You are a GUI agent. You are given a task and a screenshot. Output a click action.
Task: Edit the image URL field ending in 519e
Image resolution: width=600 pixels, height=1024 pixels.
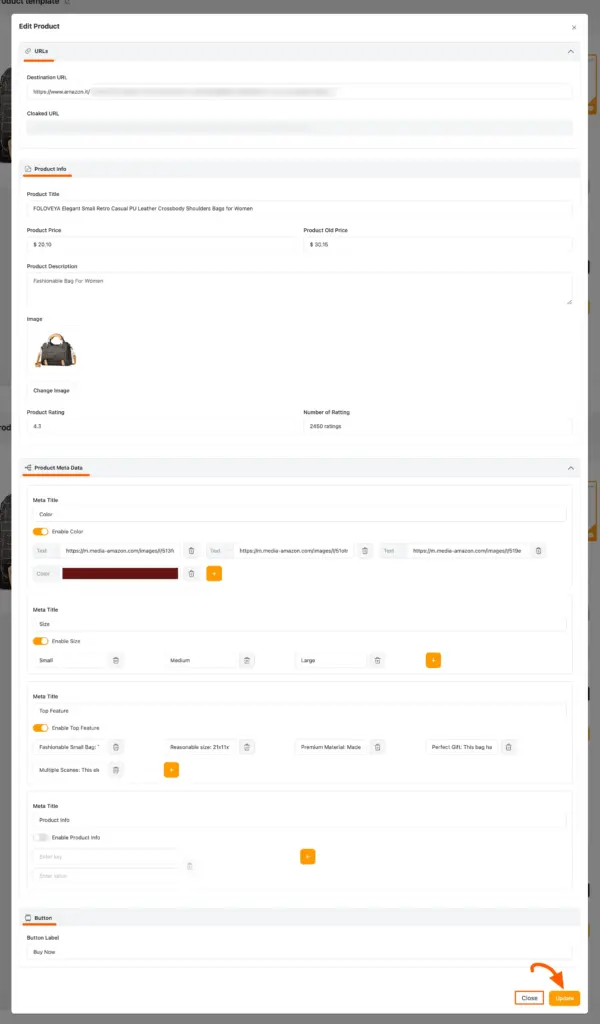tap(467, 551)
